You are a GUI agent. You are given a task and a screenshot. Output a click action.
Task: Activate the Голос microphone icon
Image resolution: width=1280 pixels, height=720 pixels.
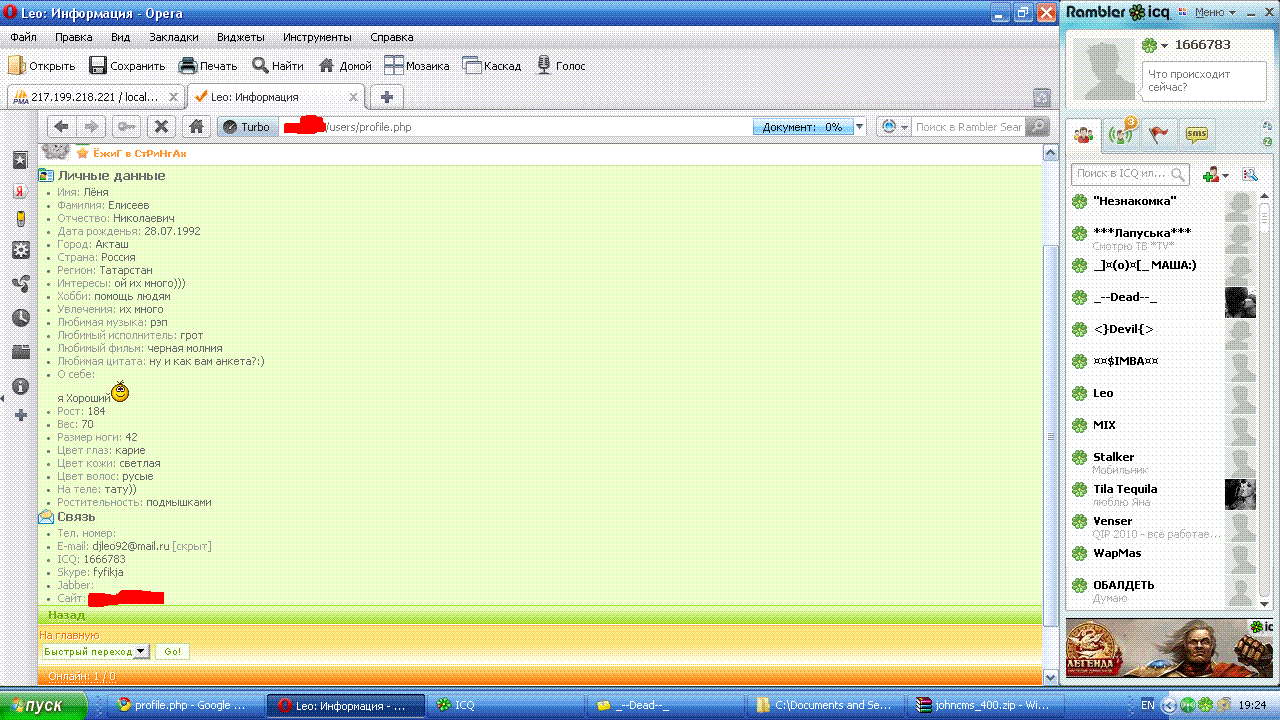(545, 66)
